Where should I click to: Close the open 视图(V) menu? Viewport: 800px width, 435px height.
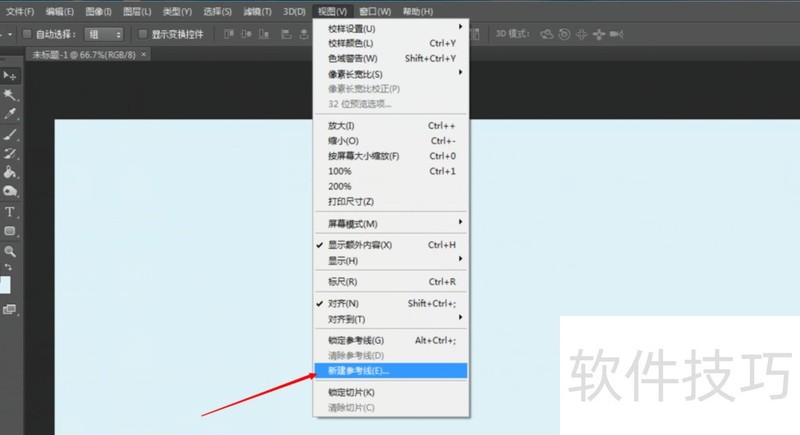tap(332, 11)
